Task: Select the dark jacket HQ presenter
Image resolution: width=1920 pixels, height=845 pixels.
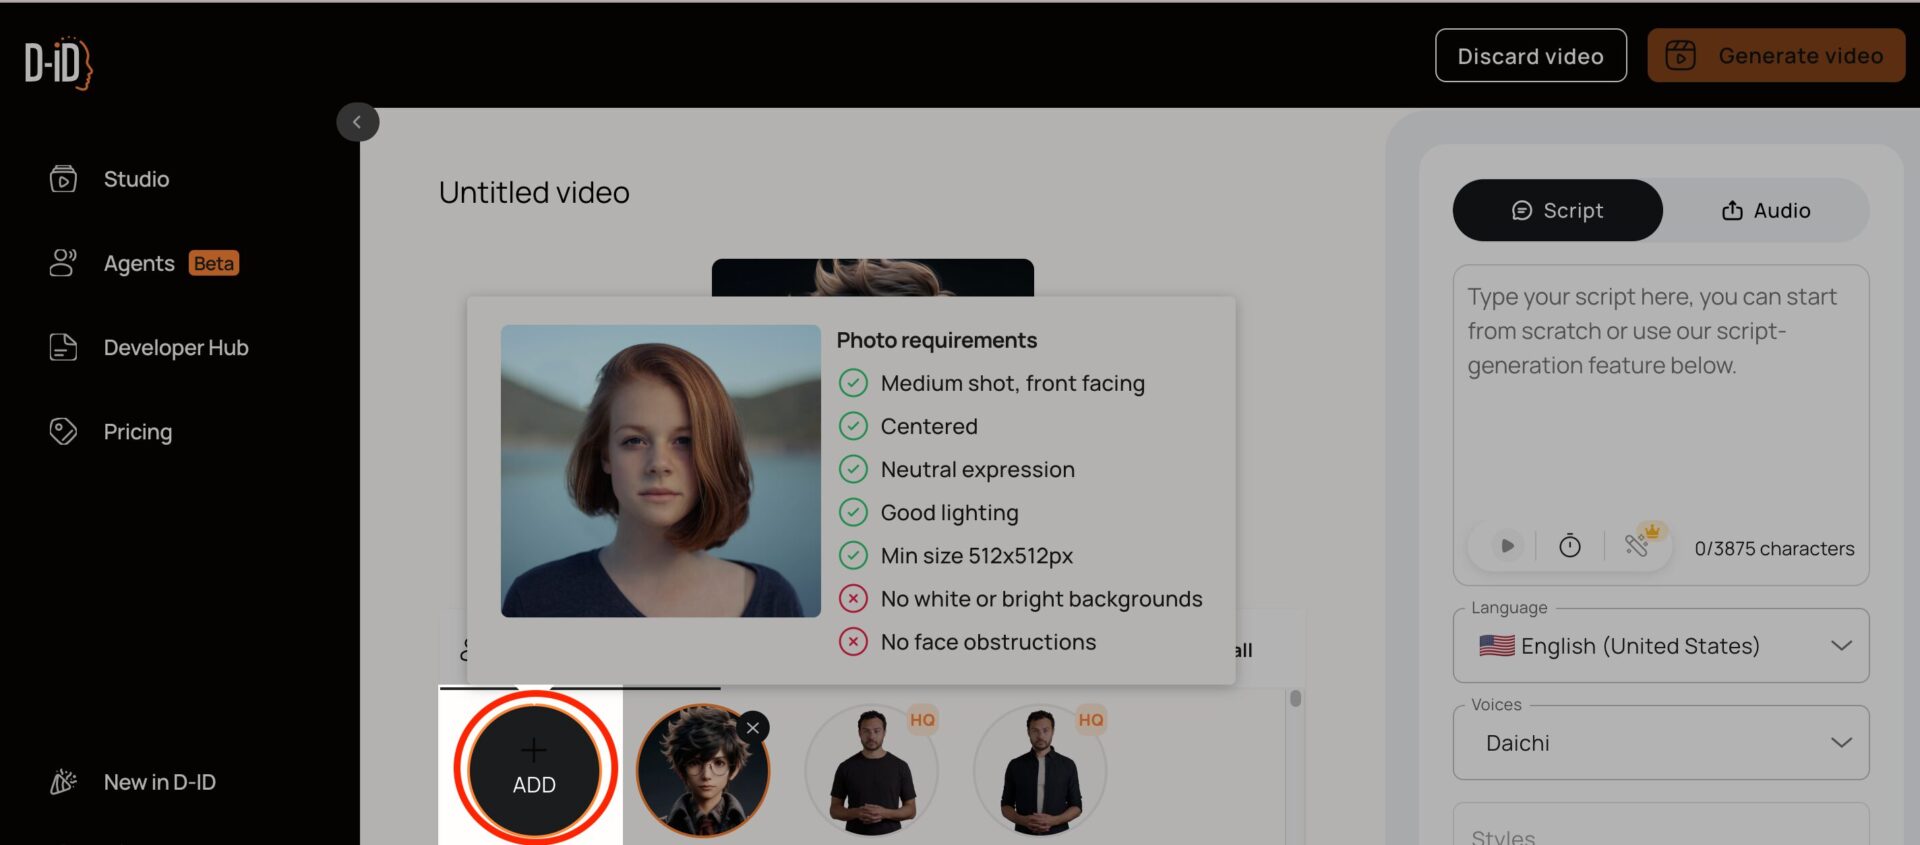Action: point(1040,772)
